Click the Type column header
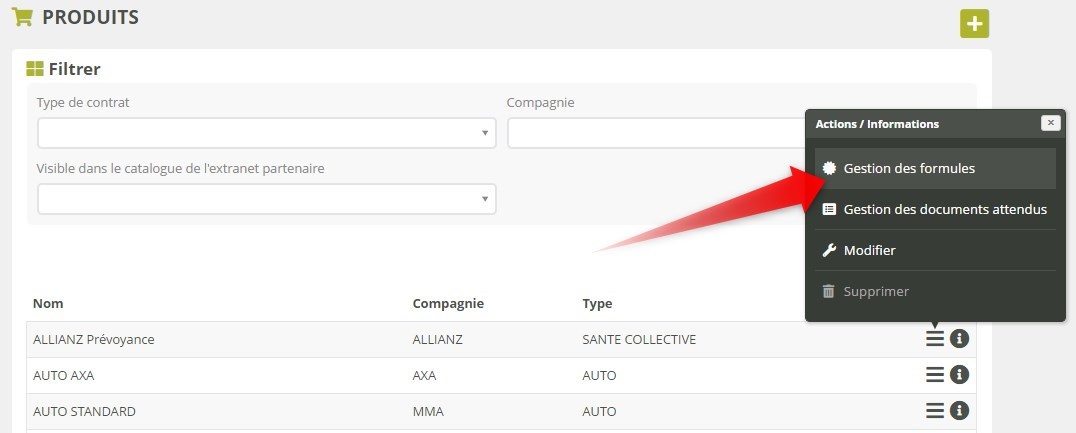1076x433 pixels. click(597, 303)
